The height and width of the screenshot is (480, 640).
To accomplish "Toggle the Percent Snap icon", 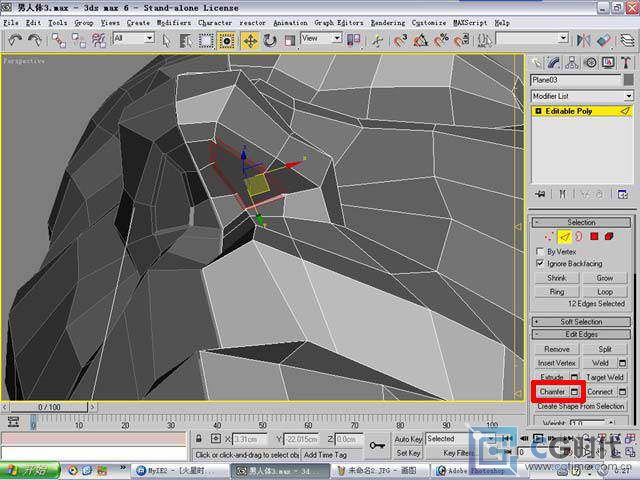I will pyautogui.click(x=441, y=40).
